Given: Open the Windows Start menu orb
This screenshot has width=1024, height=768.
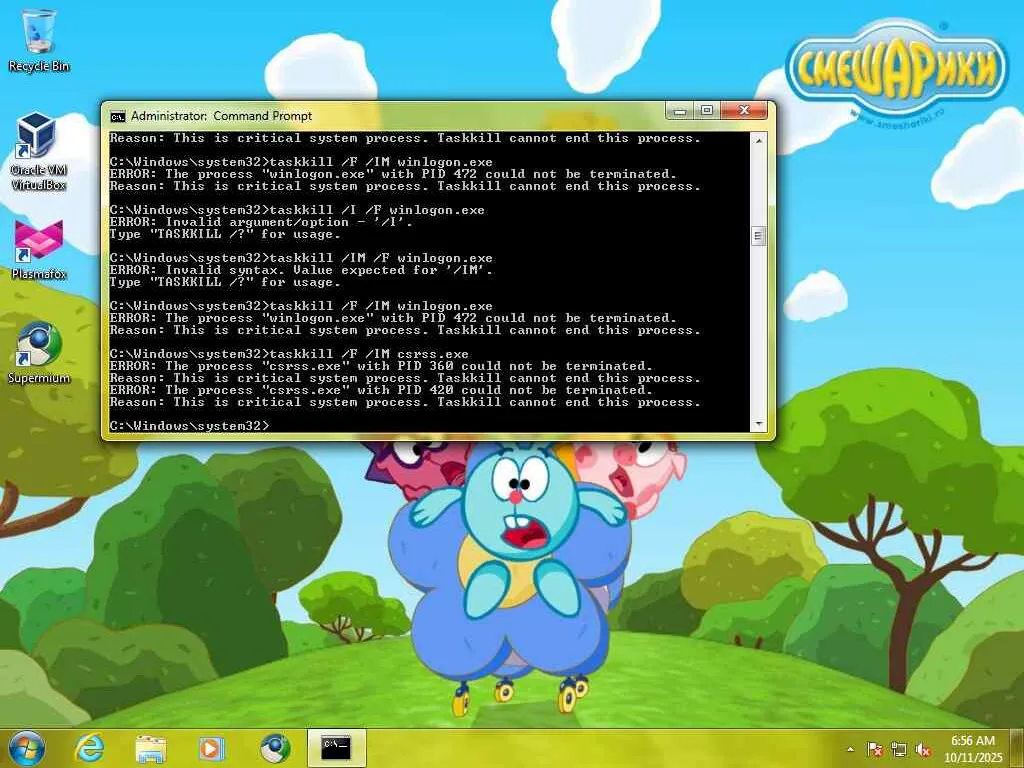Looking at the screenshot, I should click(27, 748).
